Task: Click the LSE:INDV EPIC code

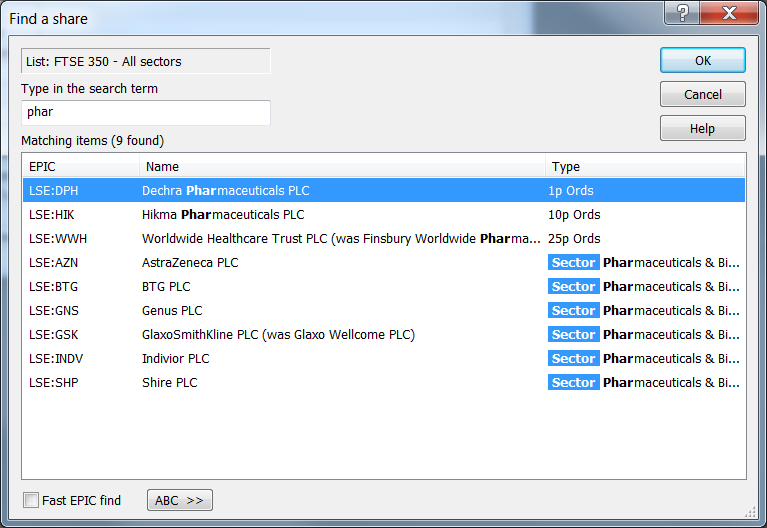Action: 56,358
